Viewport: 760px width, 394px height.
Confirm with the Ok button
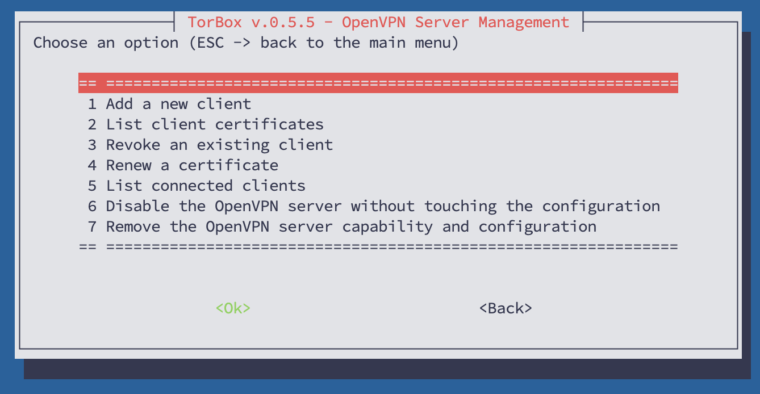pos(233,308)
